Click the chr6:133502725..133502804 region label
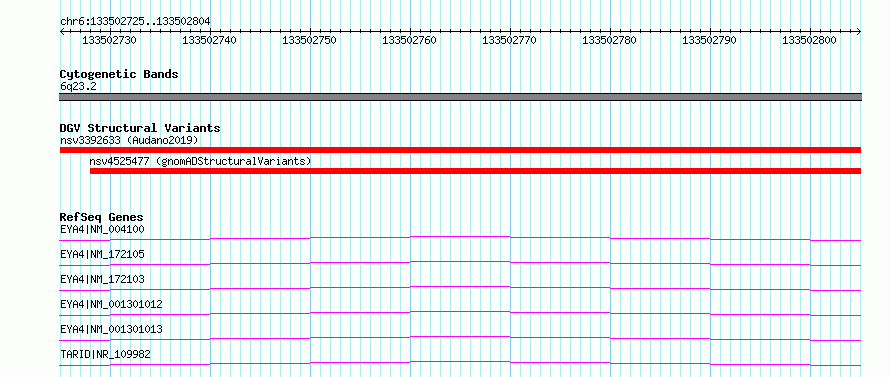 click(135, 22)
